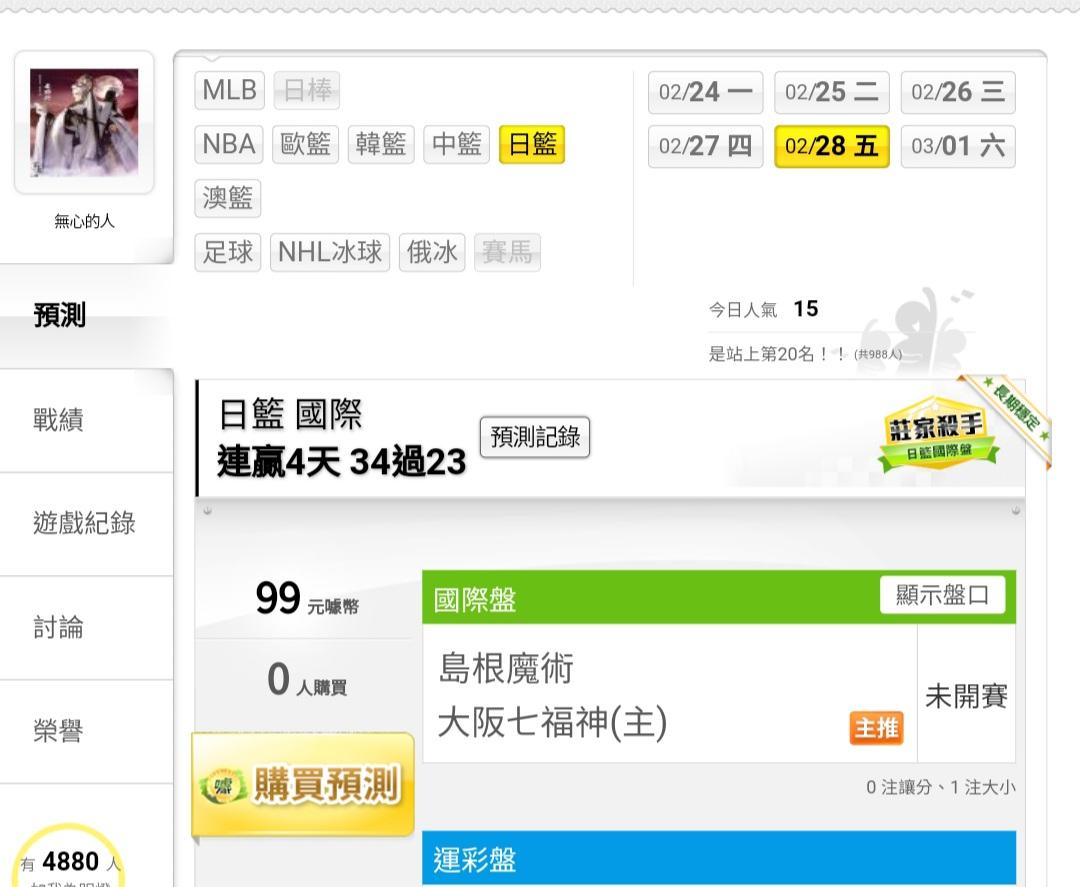Click the 預測記錄 button
1080x887 pixels.
[534, 437]
